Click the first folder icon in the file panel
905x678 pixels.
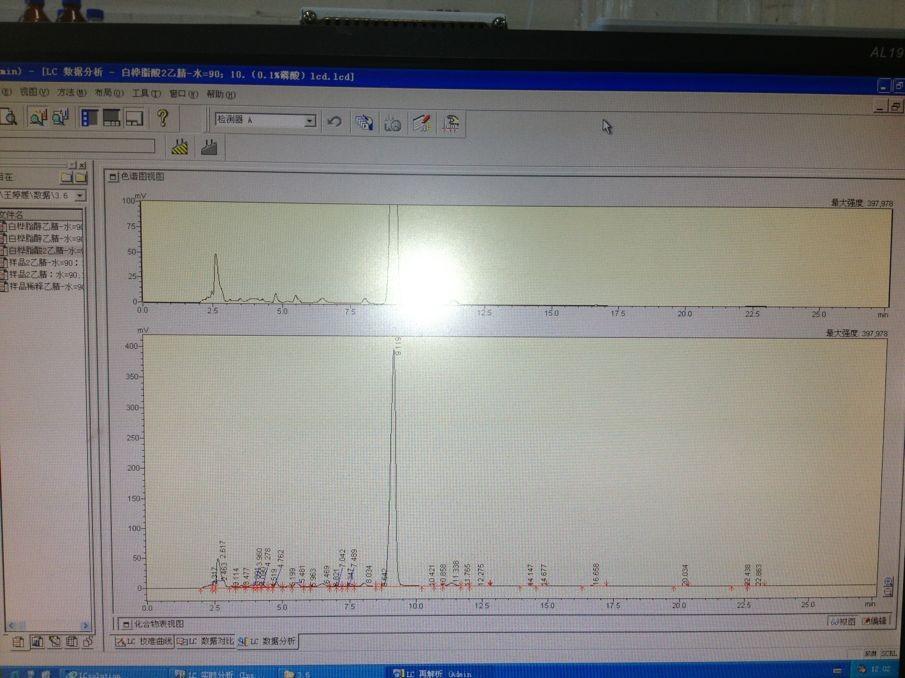pyautogui.click(x=68, y=178)
